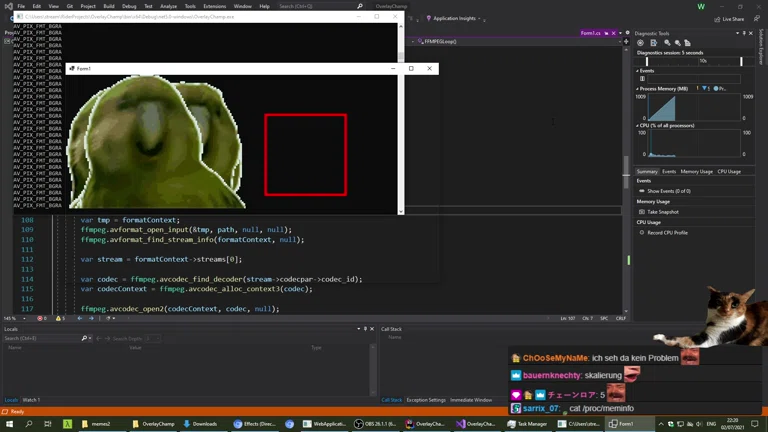768x432 pixels.
Task: Navigate backward arrow in editor footer
Action: (79, 318)
